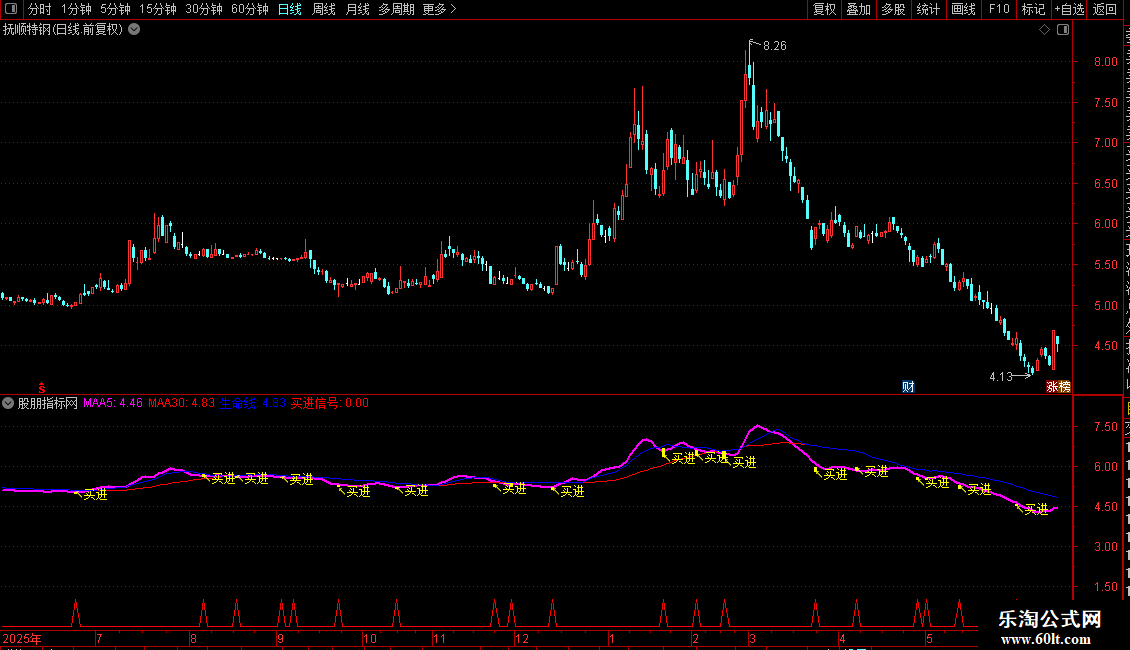This screenshot has height=650, width=1130.
Task: Select the 30分钟 period
Action: coord(203,9)
